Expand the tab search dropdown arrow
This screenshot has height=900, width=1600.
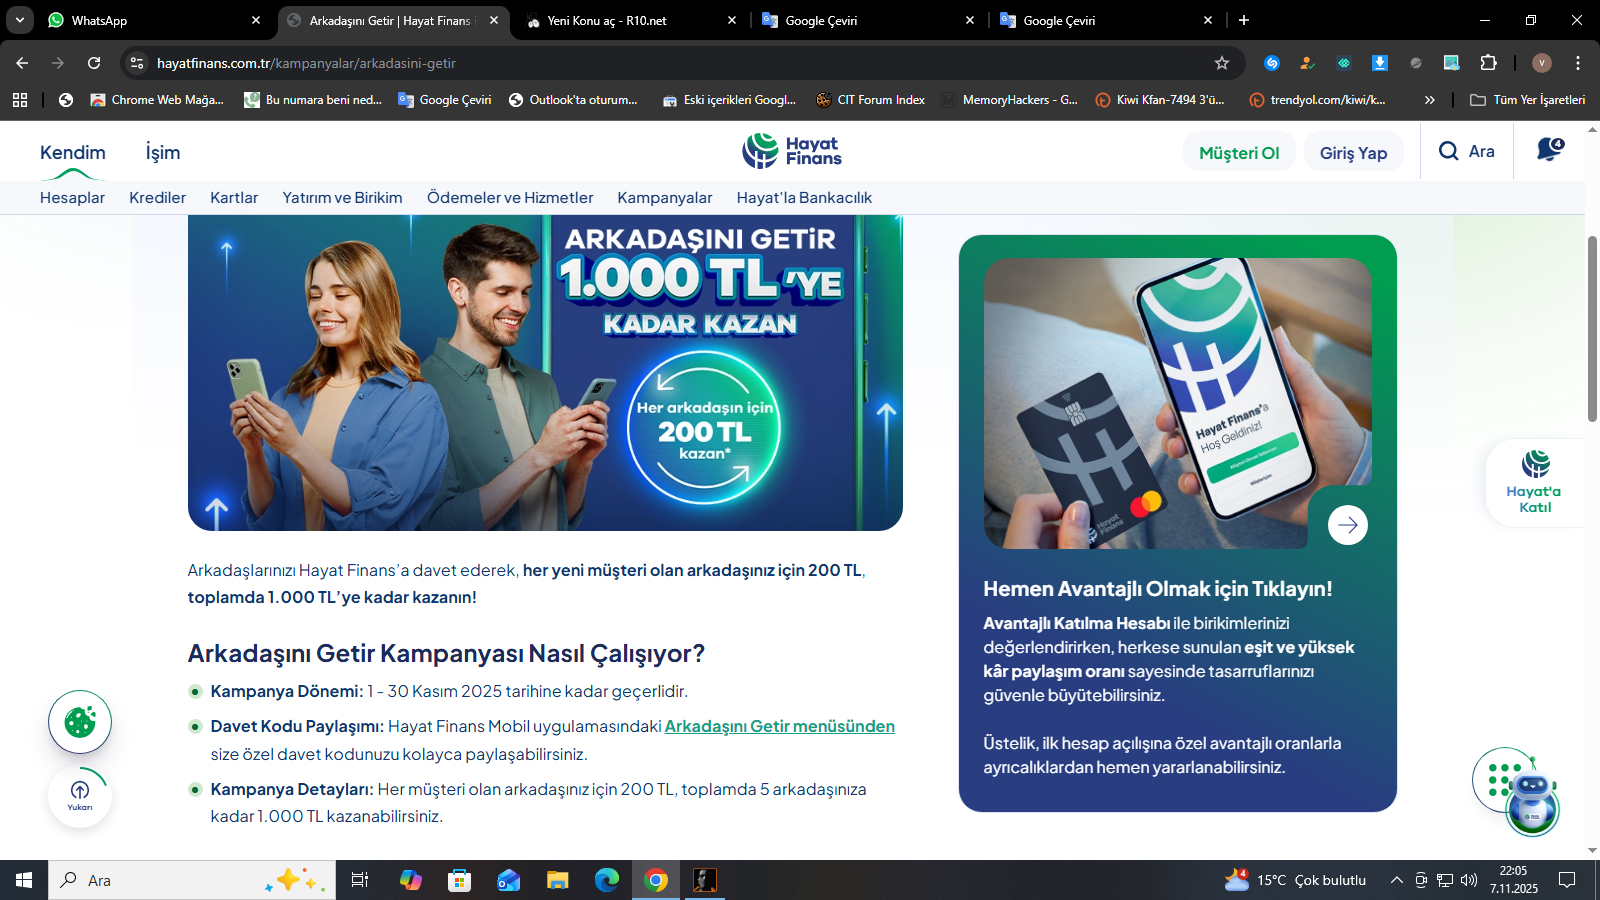19,20
